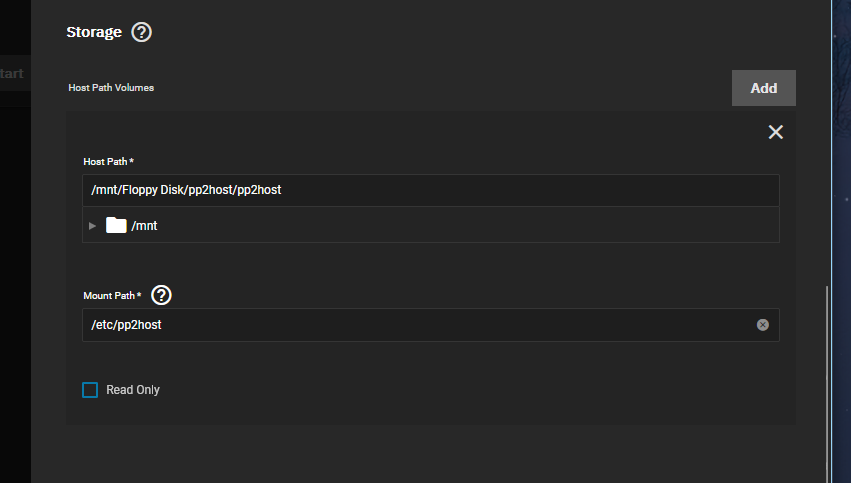Viewport: 851px width, 483px height.
Task: Enable the Read Only checkbox
Action: point(90,390)
